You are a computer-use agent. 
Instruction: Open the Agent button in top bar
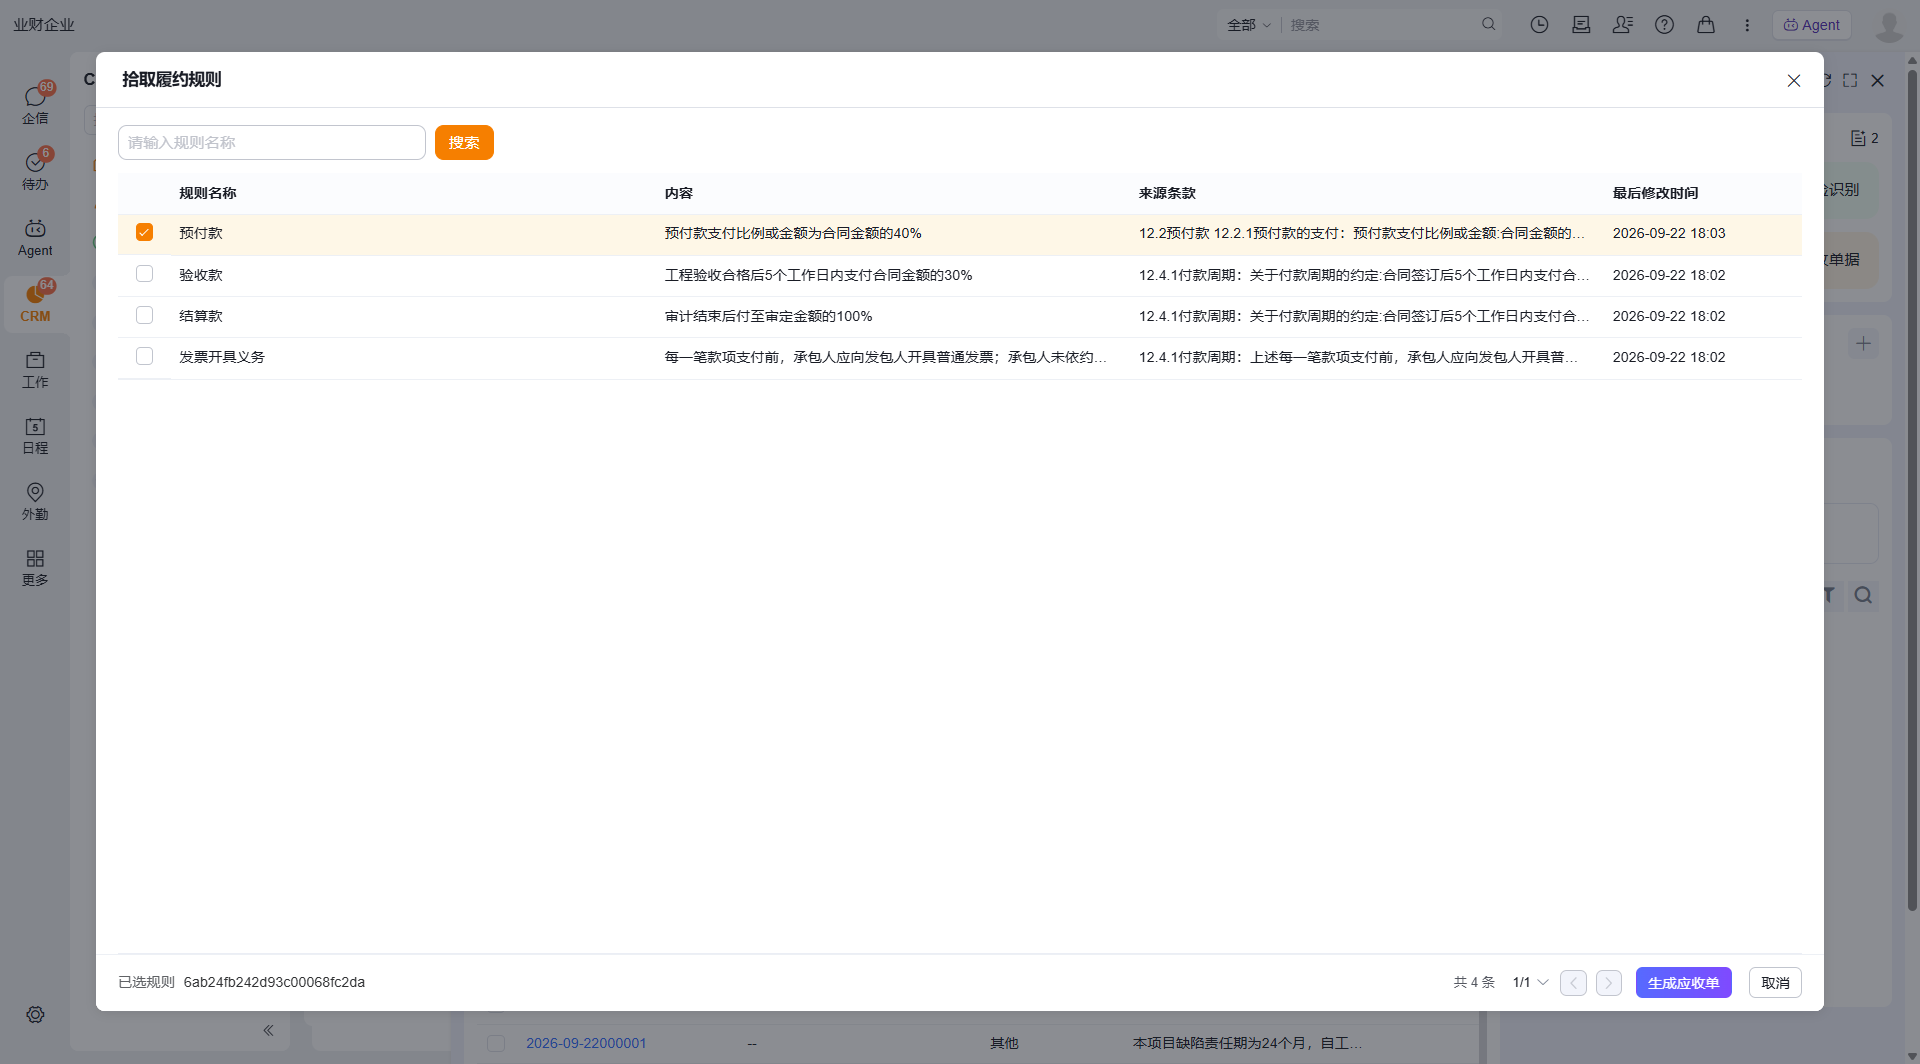(1812, 25)
